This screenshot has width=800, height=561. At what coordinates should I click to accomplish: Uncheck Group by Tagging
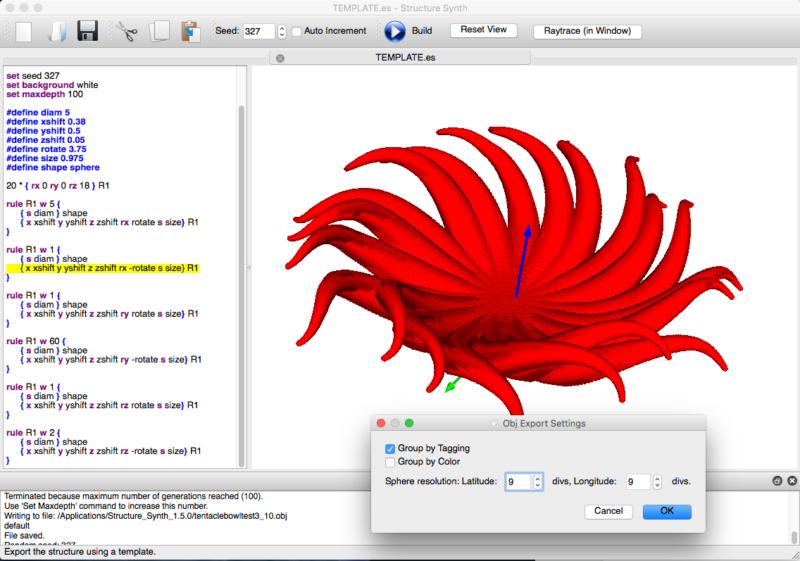(x=390, y=449)
